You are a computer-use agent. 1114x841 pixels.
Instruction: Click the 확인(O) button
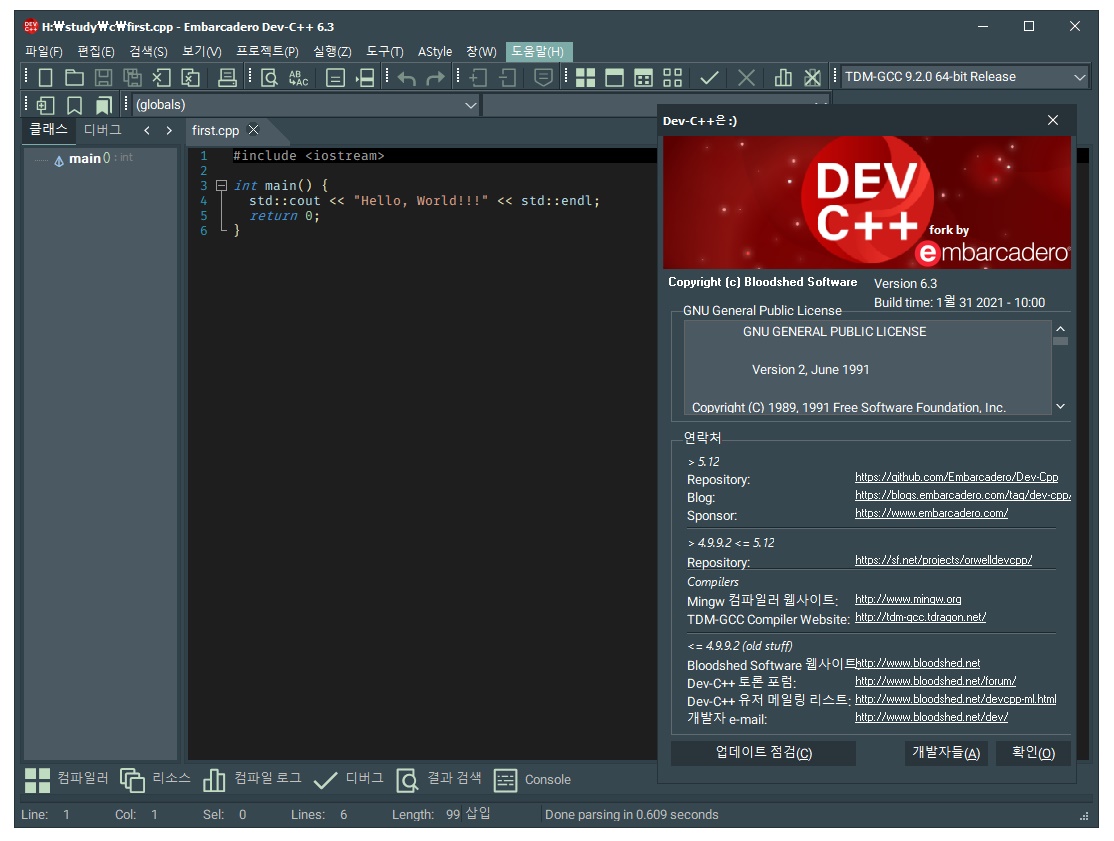coord(1033,753)
